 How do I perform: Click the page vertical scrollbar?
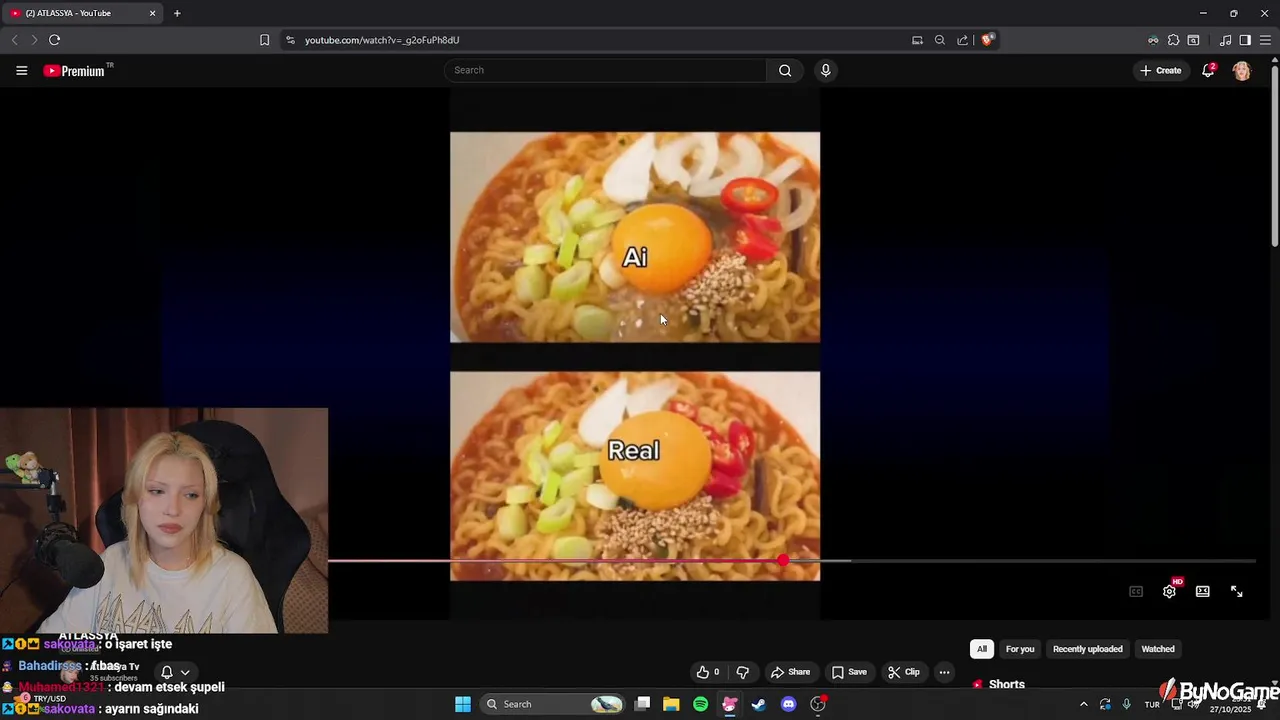(1274, 155)
